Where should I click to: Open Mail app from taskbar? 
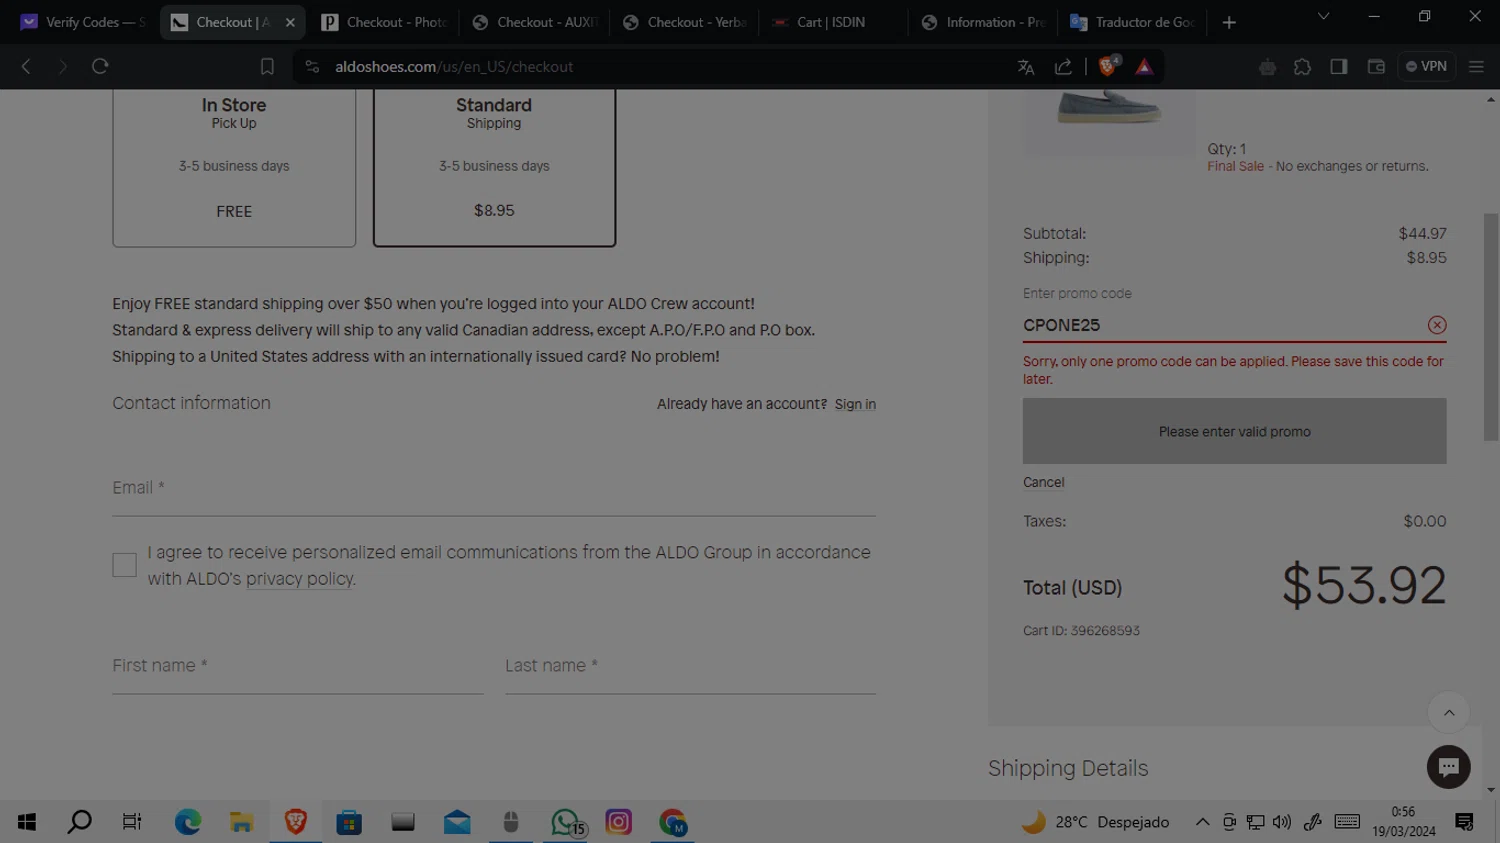(457, 822)
